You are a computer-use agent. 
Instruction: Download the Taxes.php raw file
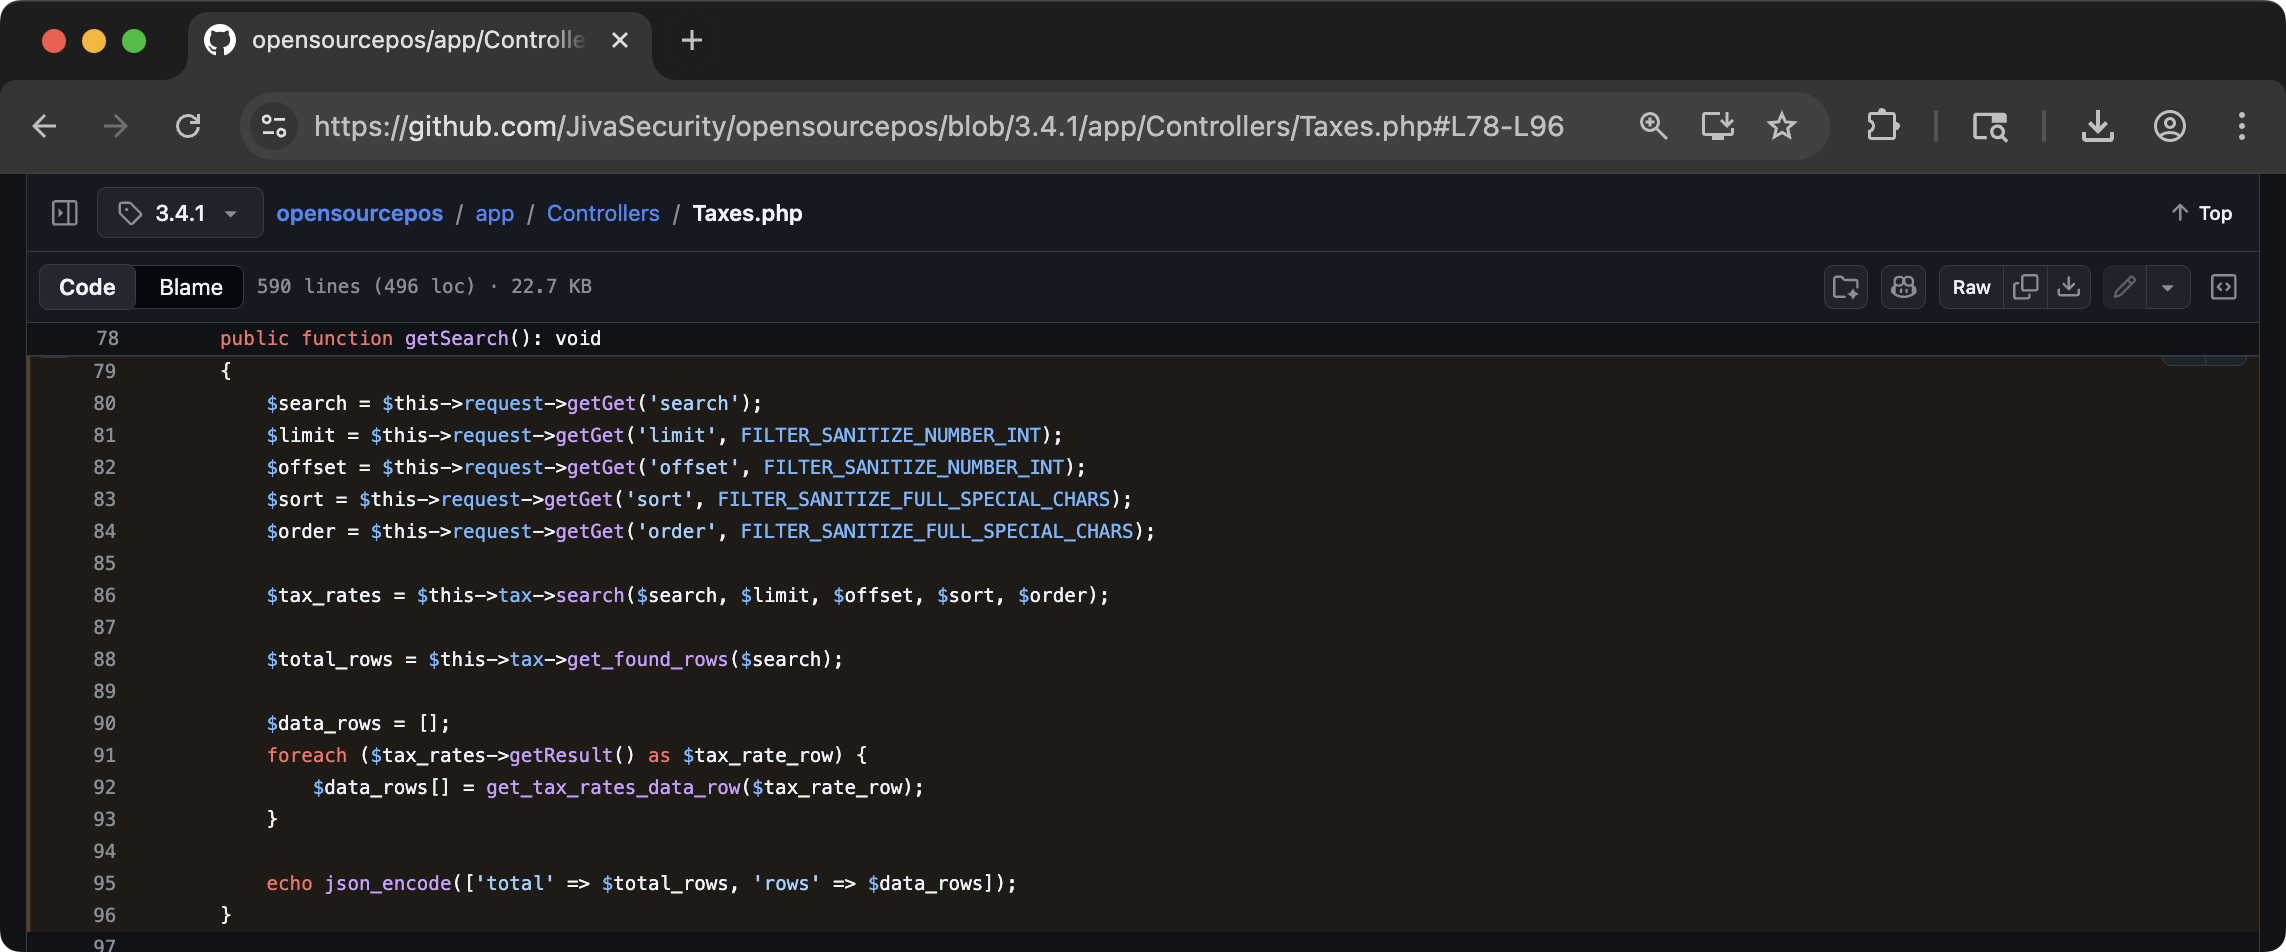[2069, 287]
